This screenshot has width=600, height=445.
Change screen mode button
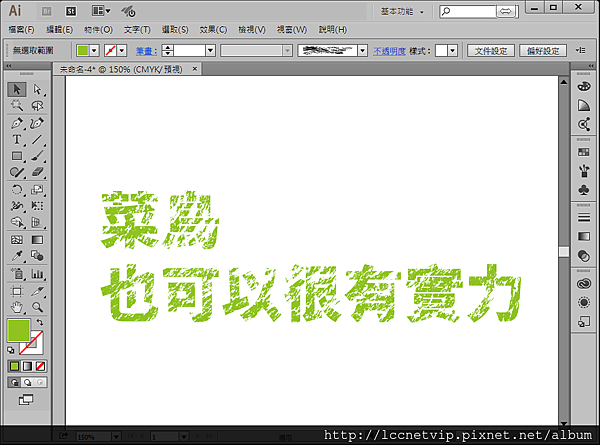click(x=26, y=400)
